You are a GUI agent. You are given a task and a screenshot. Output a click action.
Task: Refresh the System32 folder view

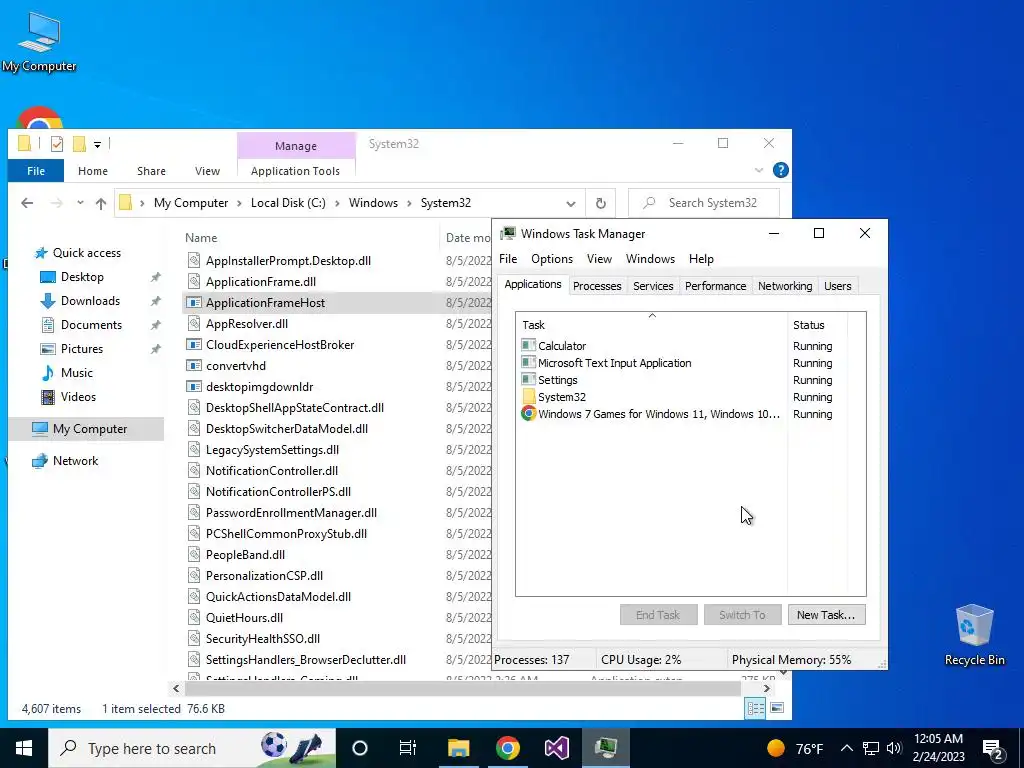pos(600,203)
